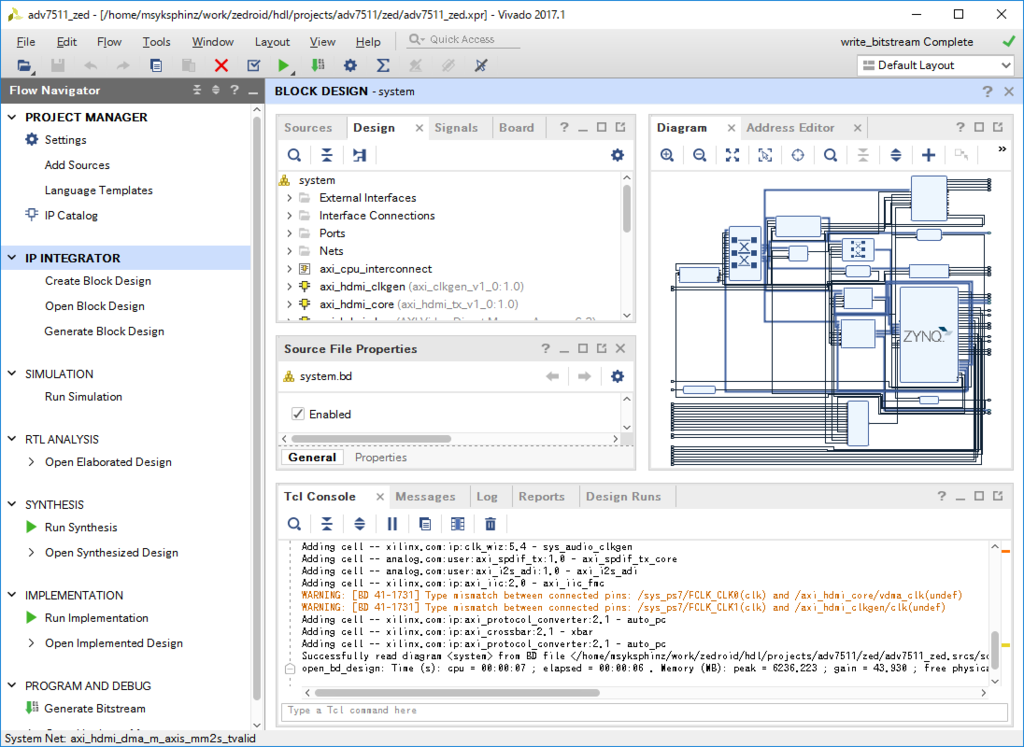Click Run Implementation in Flow Navigator
The width and height of the screenshot is (1024, 747).
[x=97, y=618]
